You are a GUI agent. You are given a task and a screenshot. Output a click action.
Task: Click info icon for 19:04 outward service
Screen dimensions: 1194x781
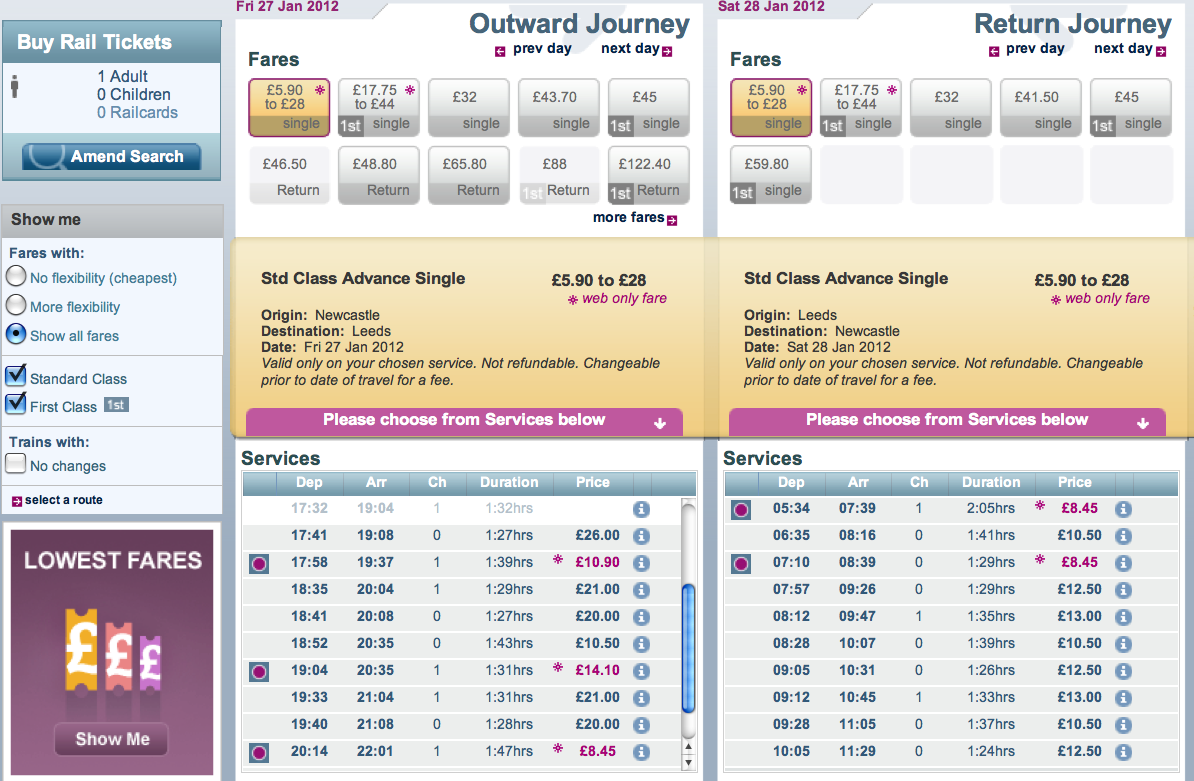point(641,671)
